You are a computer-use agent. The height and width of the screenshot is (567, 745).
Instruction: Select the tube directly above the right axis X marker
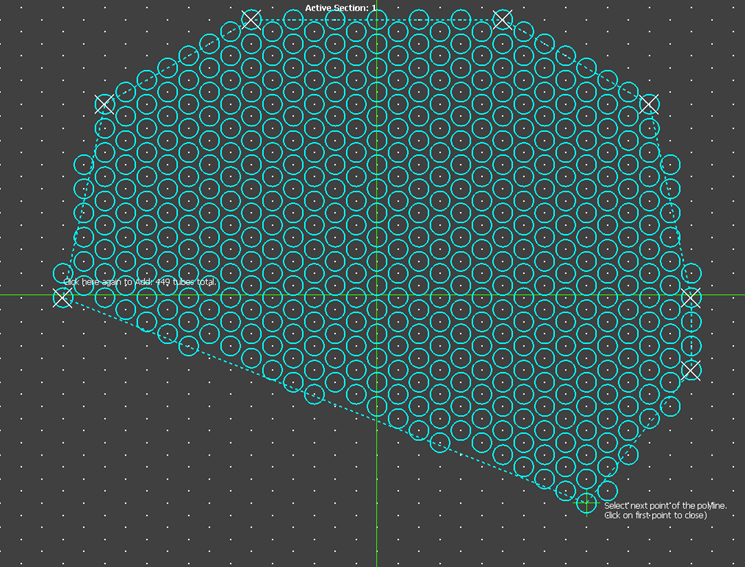691,273
